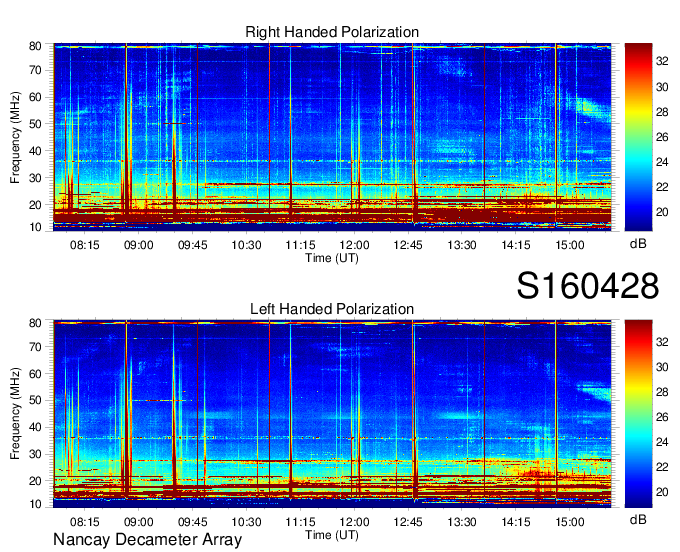Click the 10:30 tick on upper time axis

coord(246,245)
